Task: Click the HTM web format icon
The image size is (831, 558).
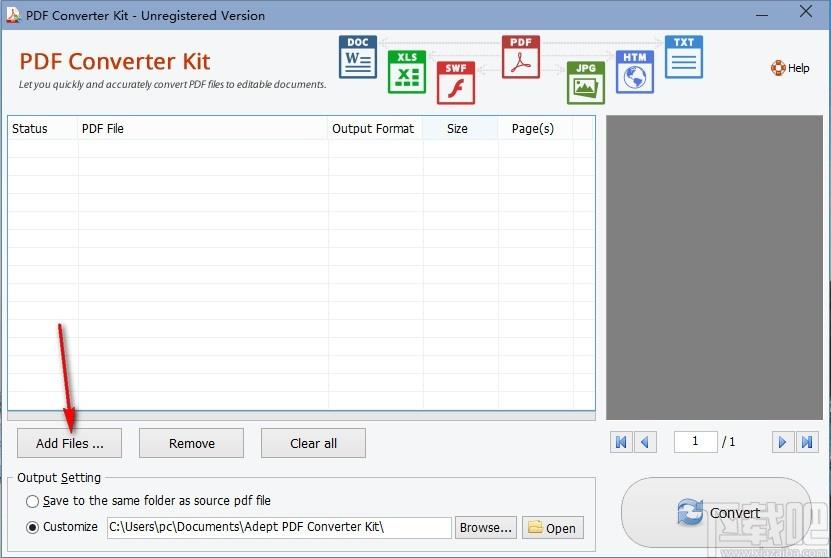Action: click(634, 72)
